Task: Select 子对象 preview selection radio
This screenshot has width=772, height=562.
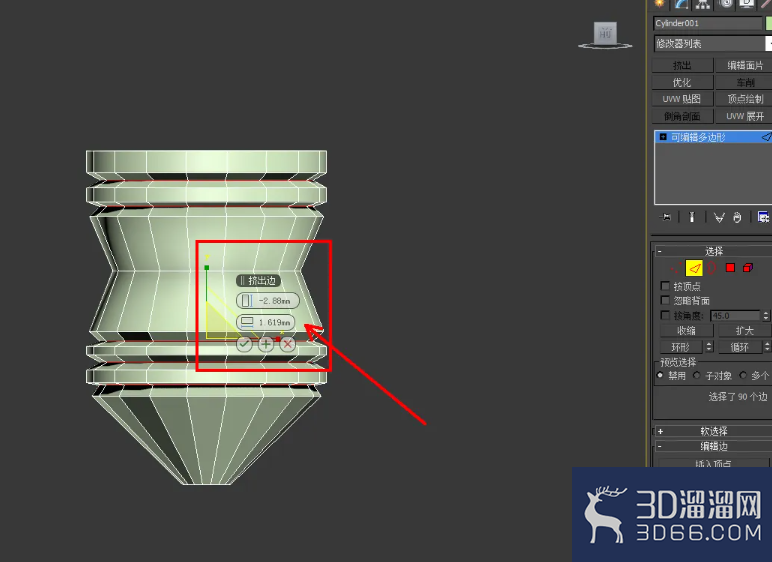Action: click(x=697, y=375)
